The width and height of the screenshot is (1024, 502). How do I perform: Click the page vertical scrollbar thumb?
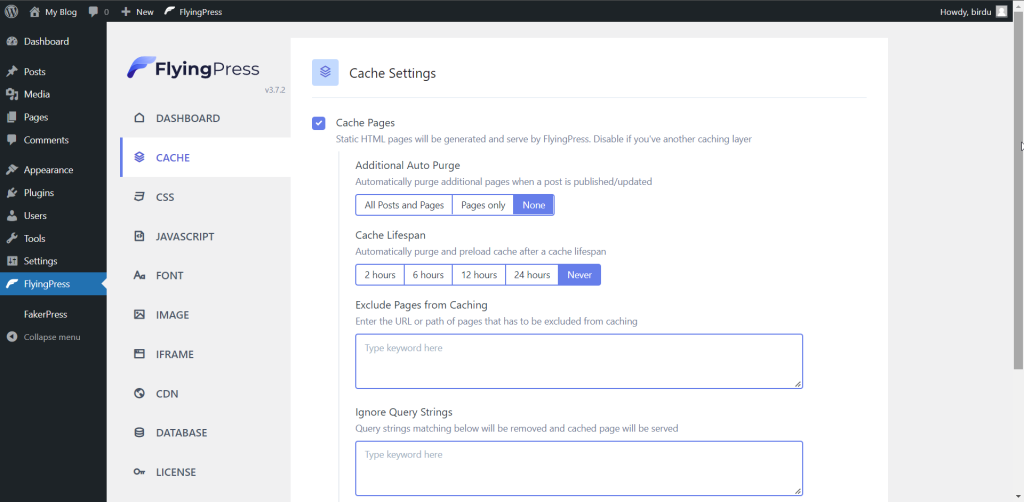1019,189
